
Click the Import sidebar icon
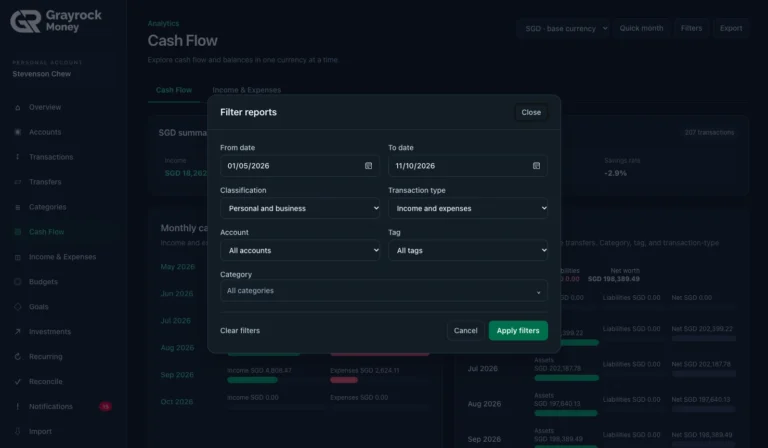tap(18, 432)
